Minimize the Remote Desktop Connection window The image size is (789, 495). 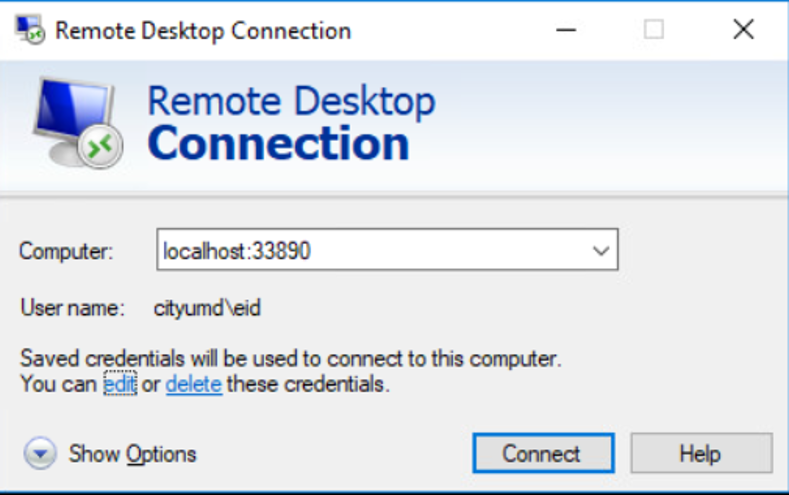tap(566, 30)
